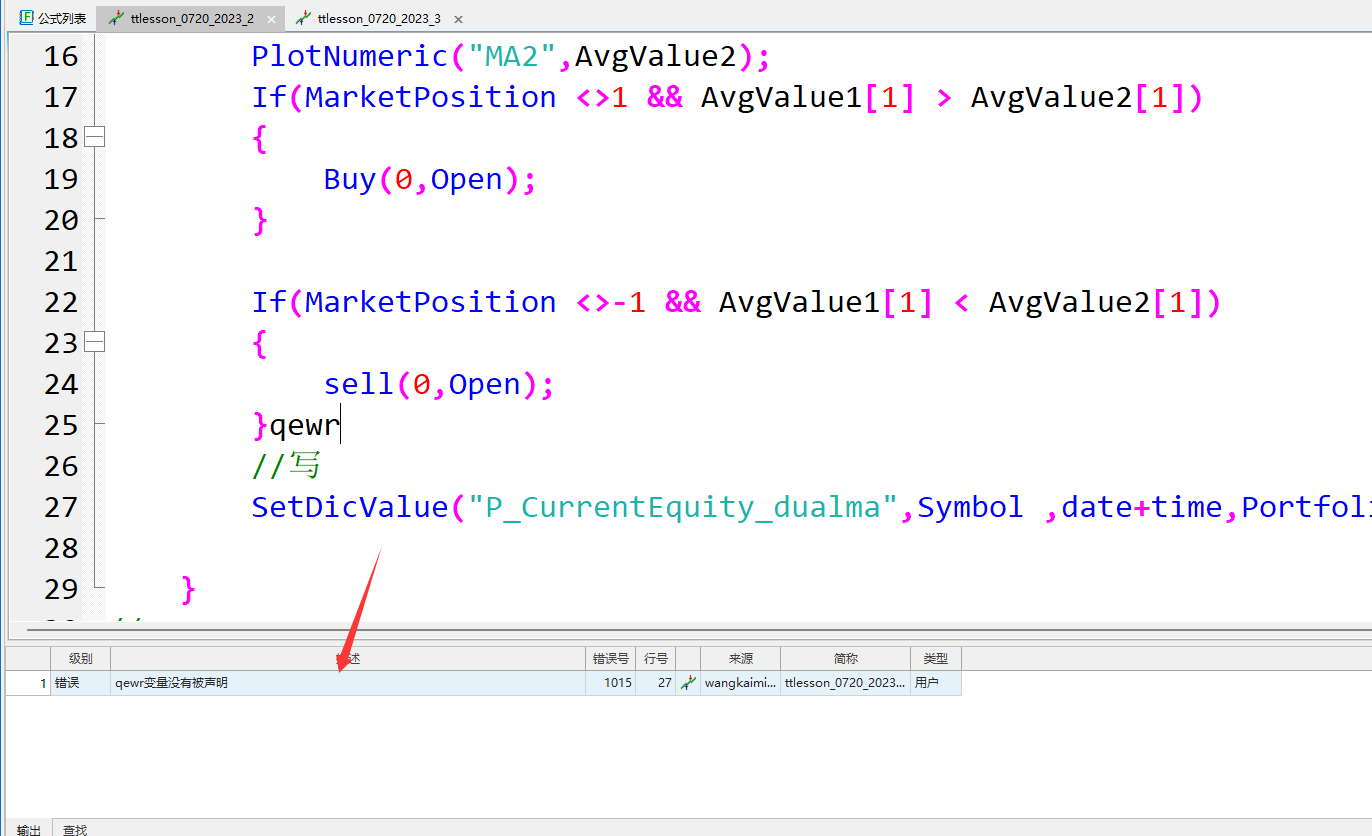This screenshot has height=836, width=1372.
Task: Click line number 21 in the gutter
Action: [61, 261]
